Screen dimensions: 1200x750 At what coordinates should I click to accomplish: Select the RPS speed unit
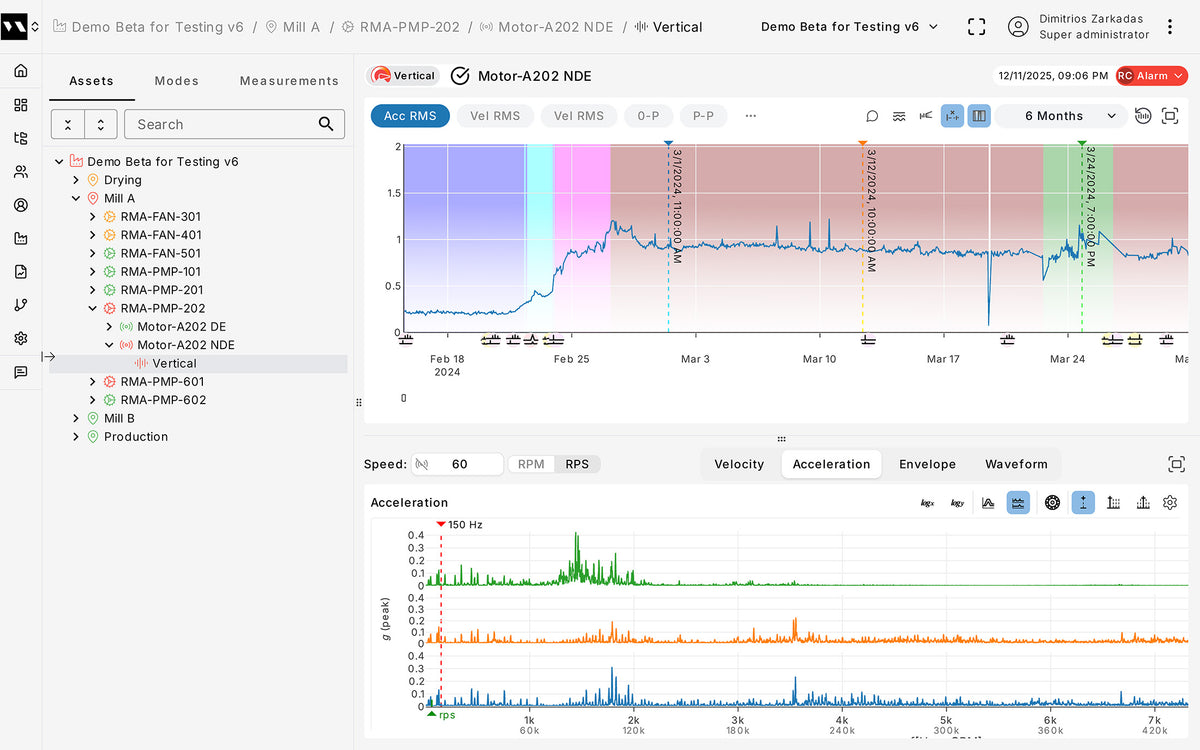577,464
